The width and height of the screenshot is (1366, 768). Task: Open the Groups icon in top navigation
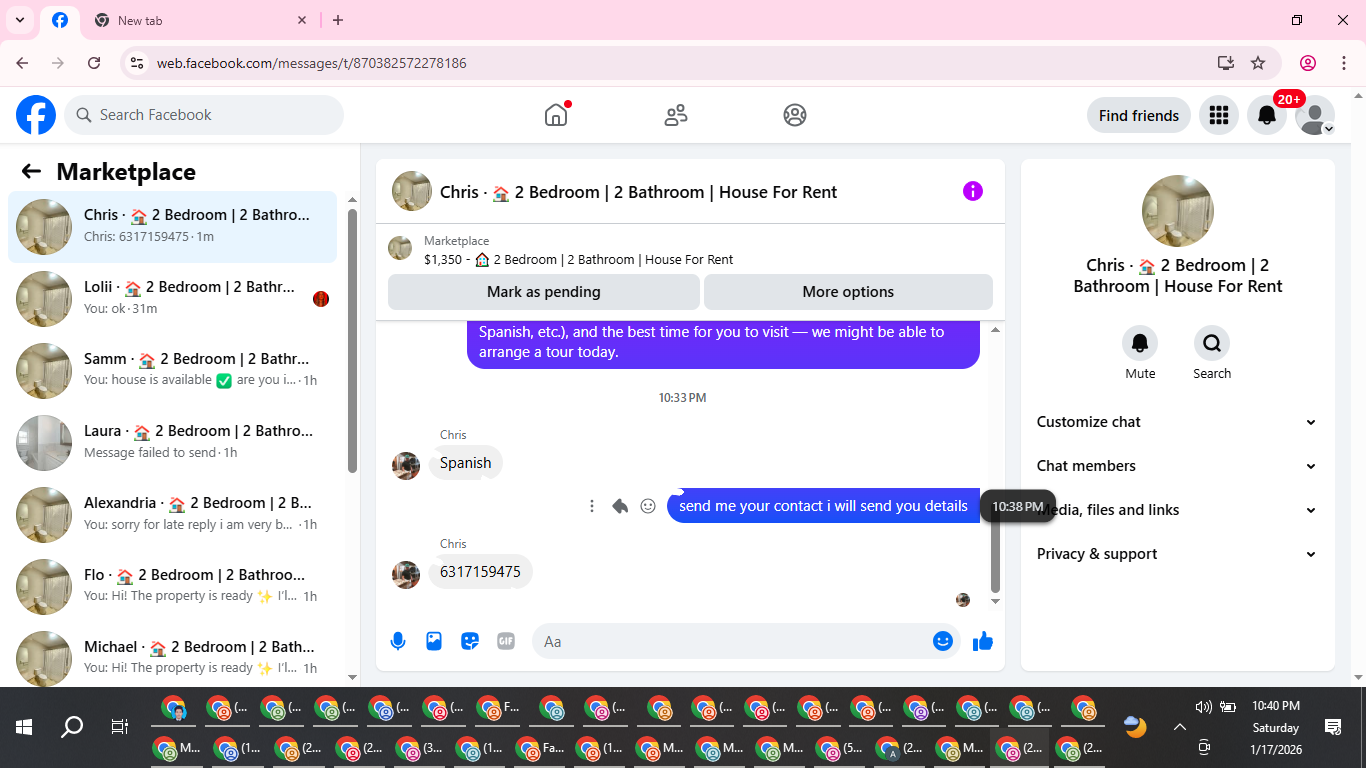click(x=795, y=115)
